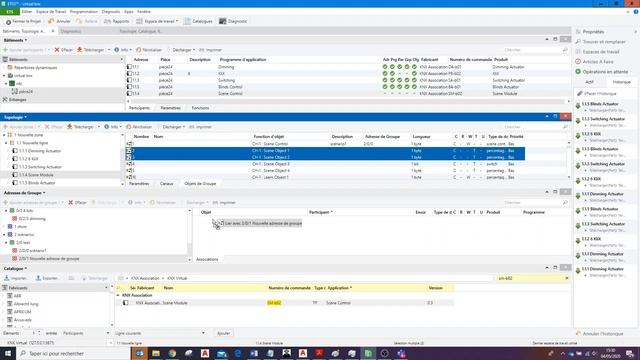Image resolution: width=640 pixels, height=360 pixels.
Task: Click the Eléments quantity input field
Action: pyautogui.click(x=33, y=333)
